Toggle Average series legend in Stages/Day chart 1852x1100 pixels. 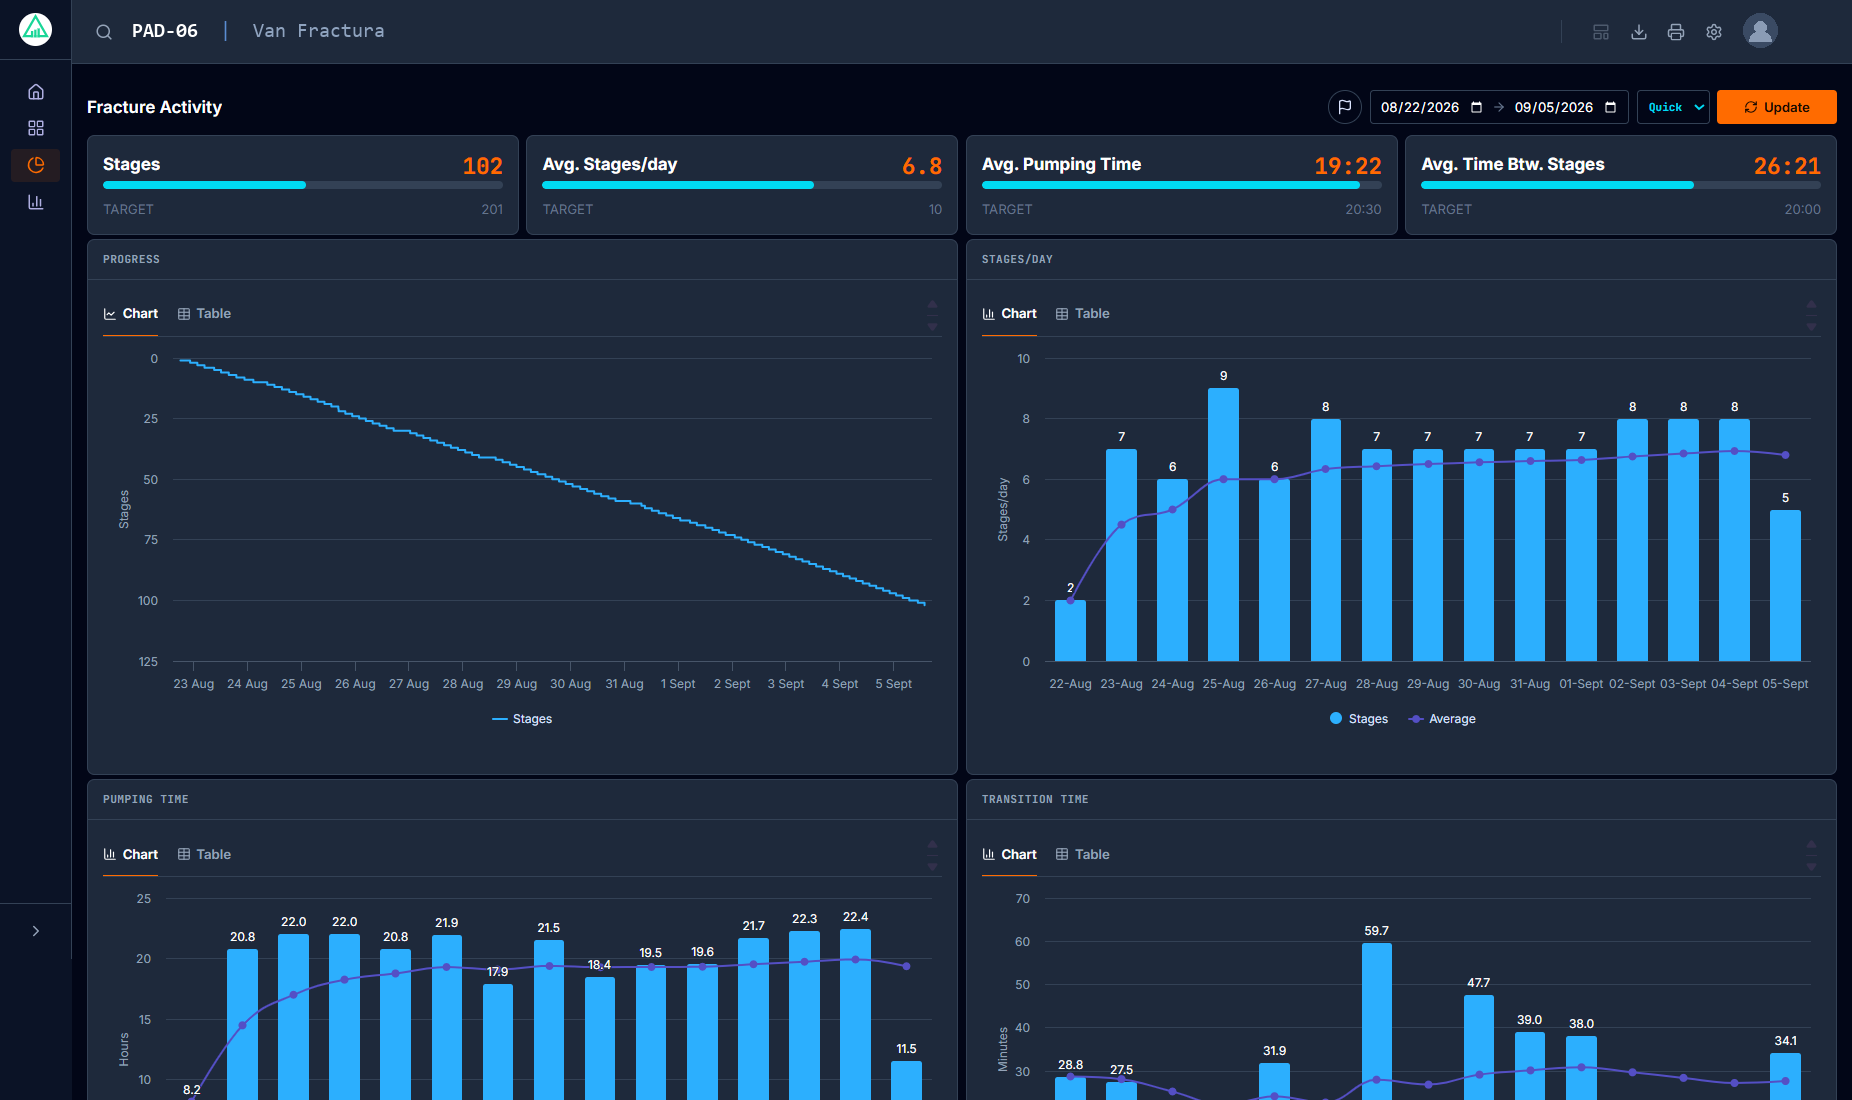(x=1442, y=719)
